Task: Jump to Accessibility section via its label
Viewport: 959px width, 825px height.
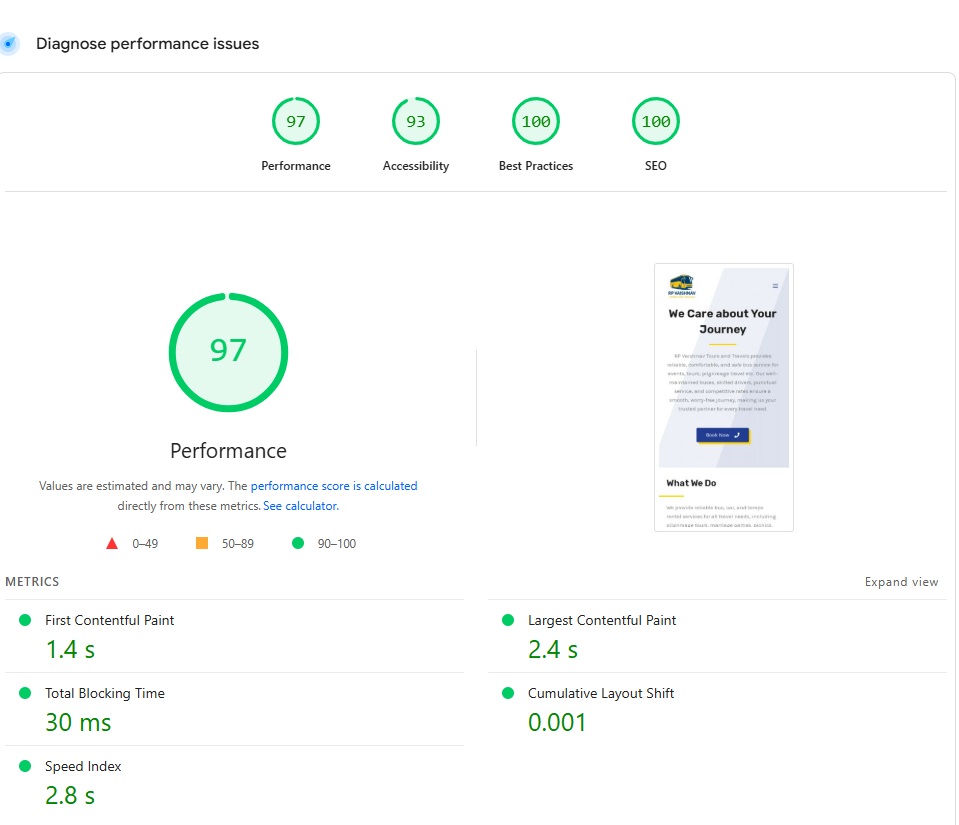Action: click(x=416, y=166)
